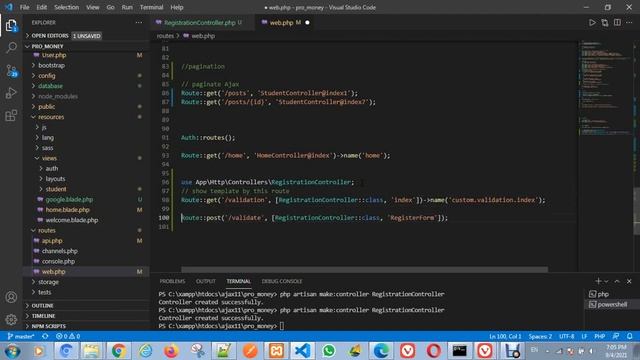The image size is (640, 360).
Task: Open console.php file
Action: pos(58,261)
